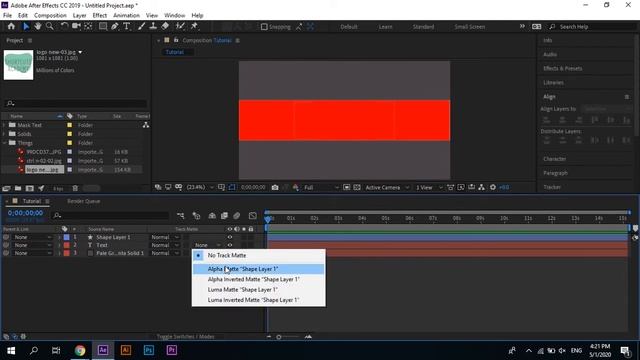
Task: Expand the Mask Text folder
Action: [4, 125]
